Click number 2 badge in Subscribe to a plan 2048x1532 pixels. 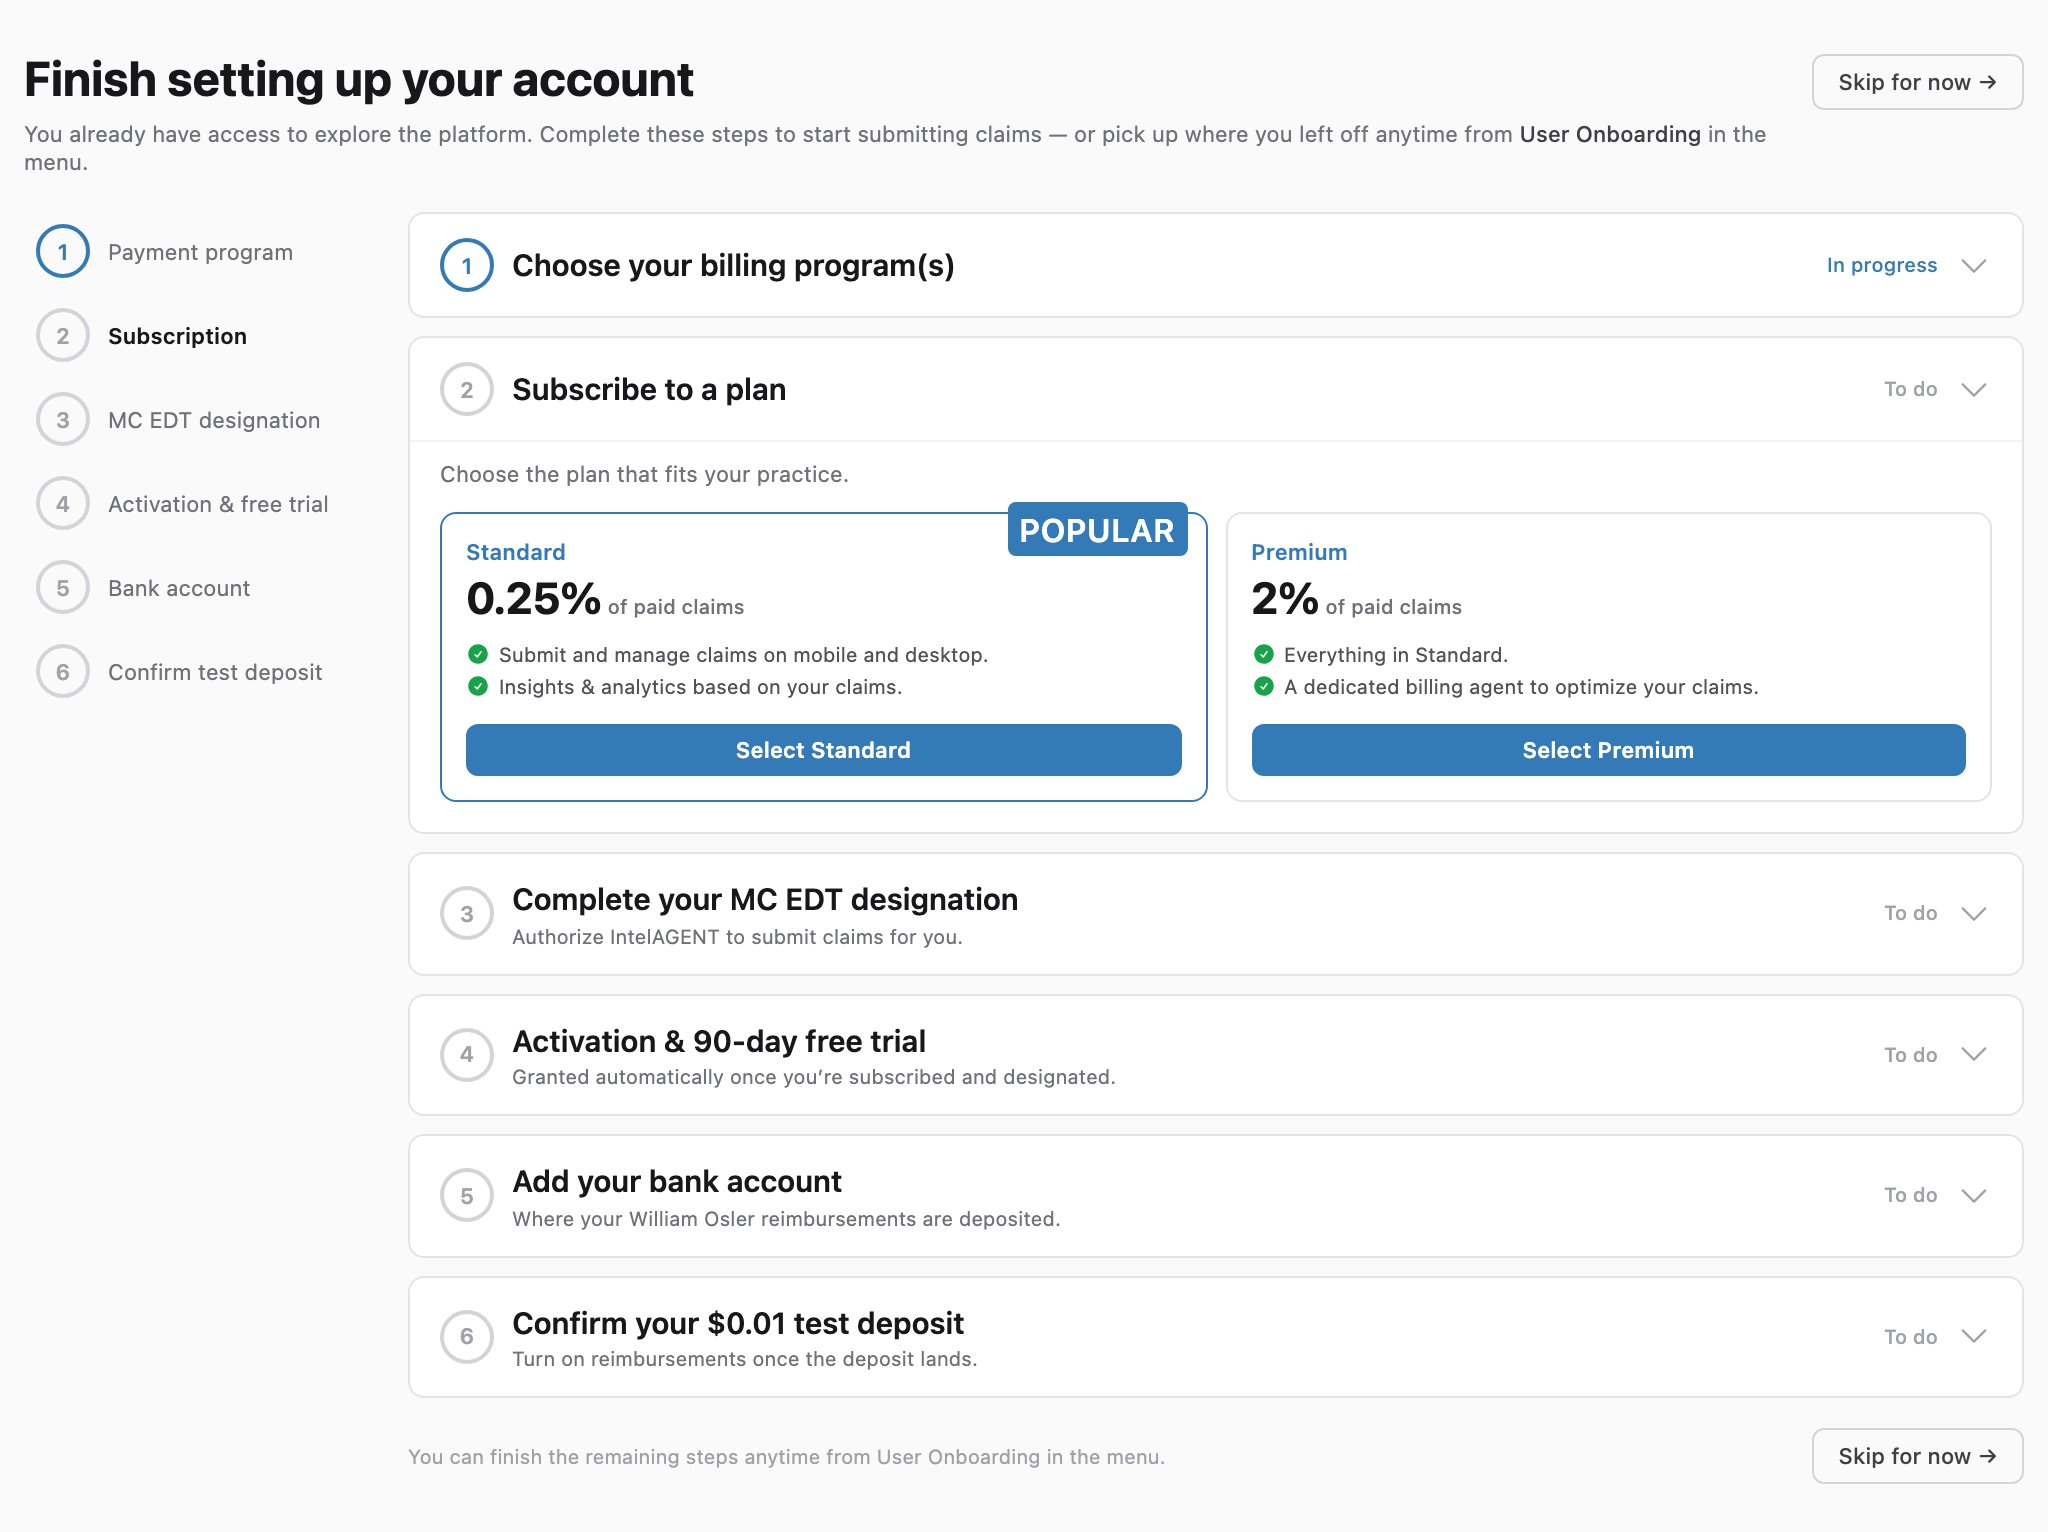click(467, 390)
